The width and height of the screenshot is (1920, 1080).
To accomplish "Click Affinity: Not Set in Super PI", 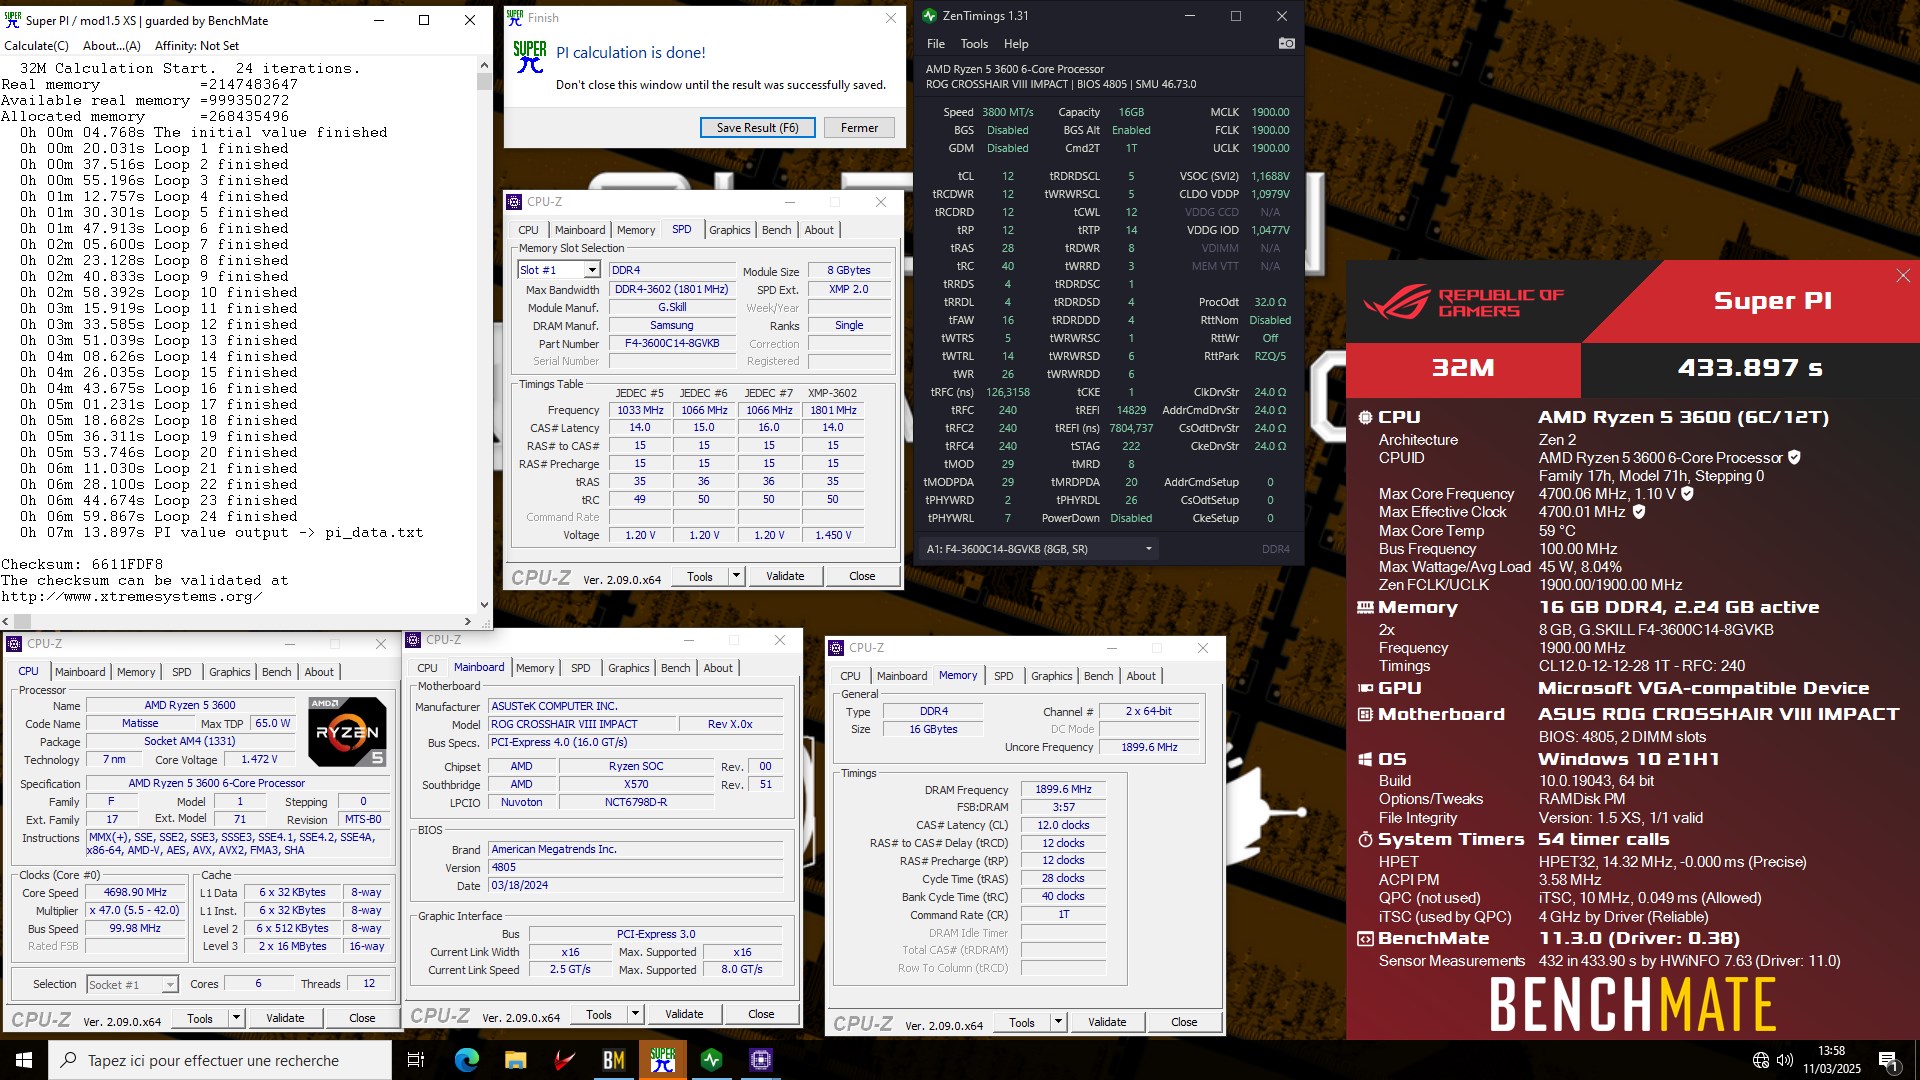I will pos(197,46).
